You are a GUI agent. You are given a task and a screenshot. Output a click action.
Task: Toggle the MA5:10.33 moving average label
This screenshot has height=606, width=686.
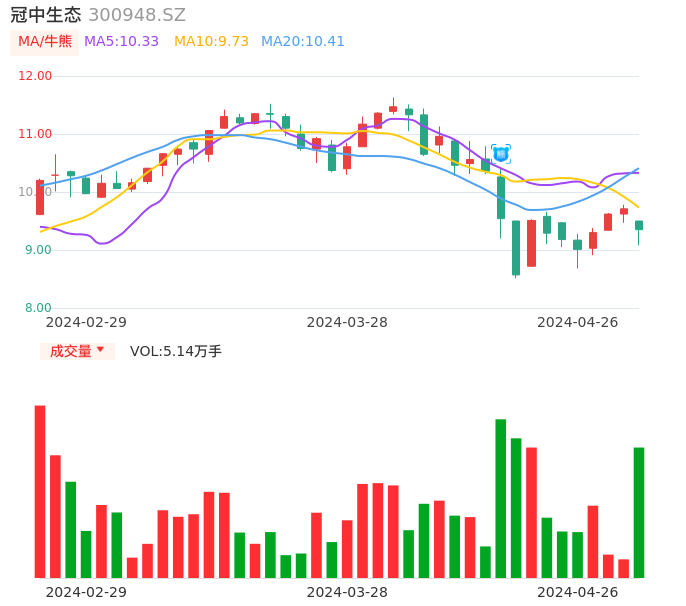click(x=121, y=42)
